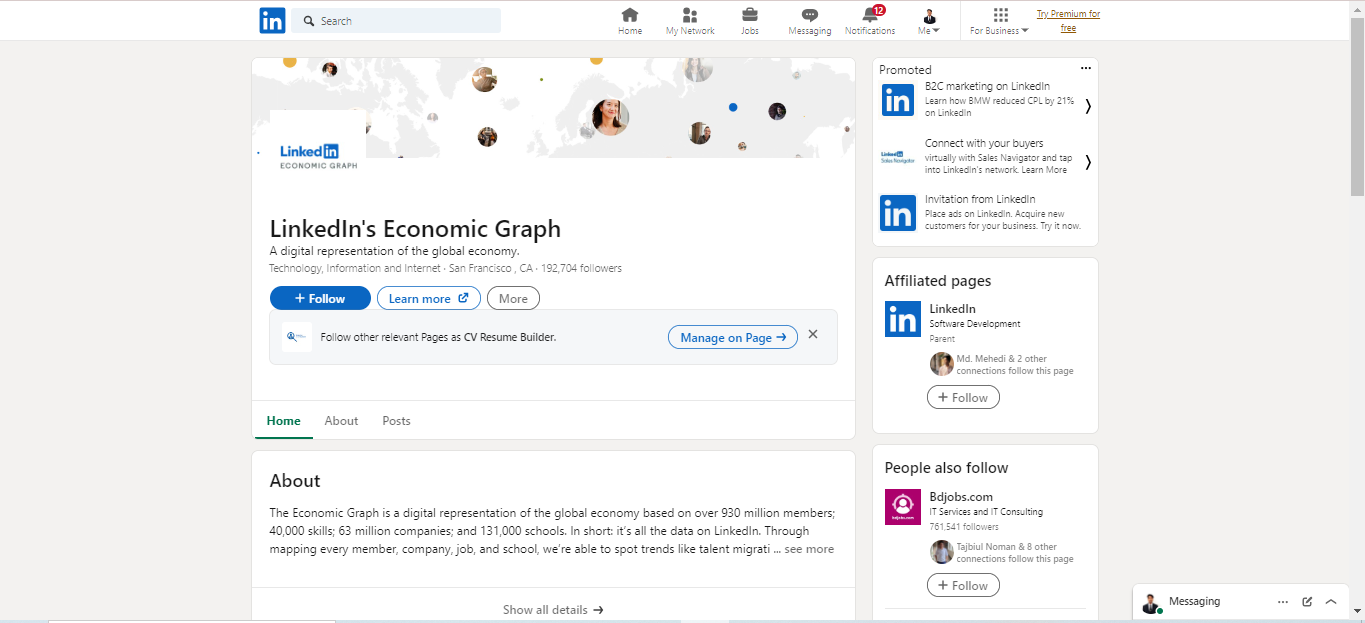
Task: Open the Bdjobs.com page name
Action: (961, 497)
